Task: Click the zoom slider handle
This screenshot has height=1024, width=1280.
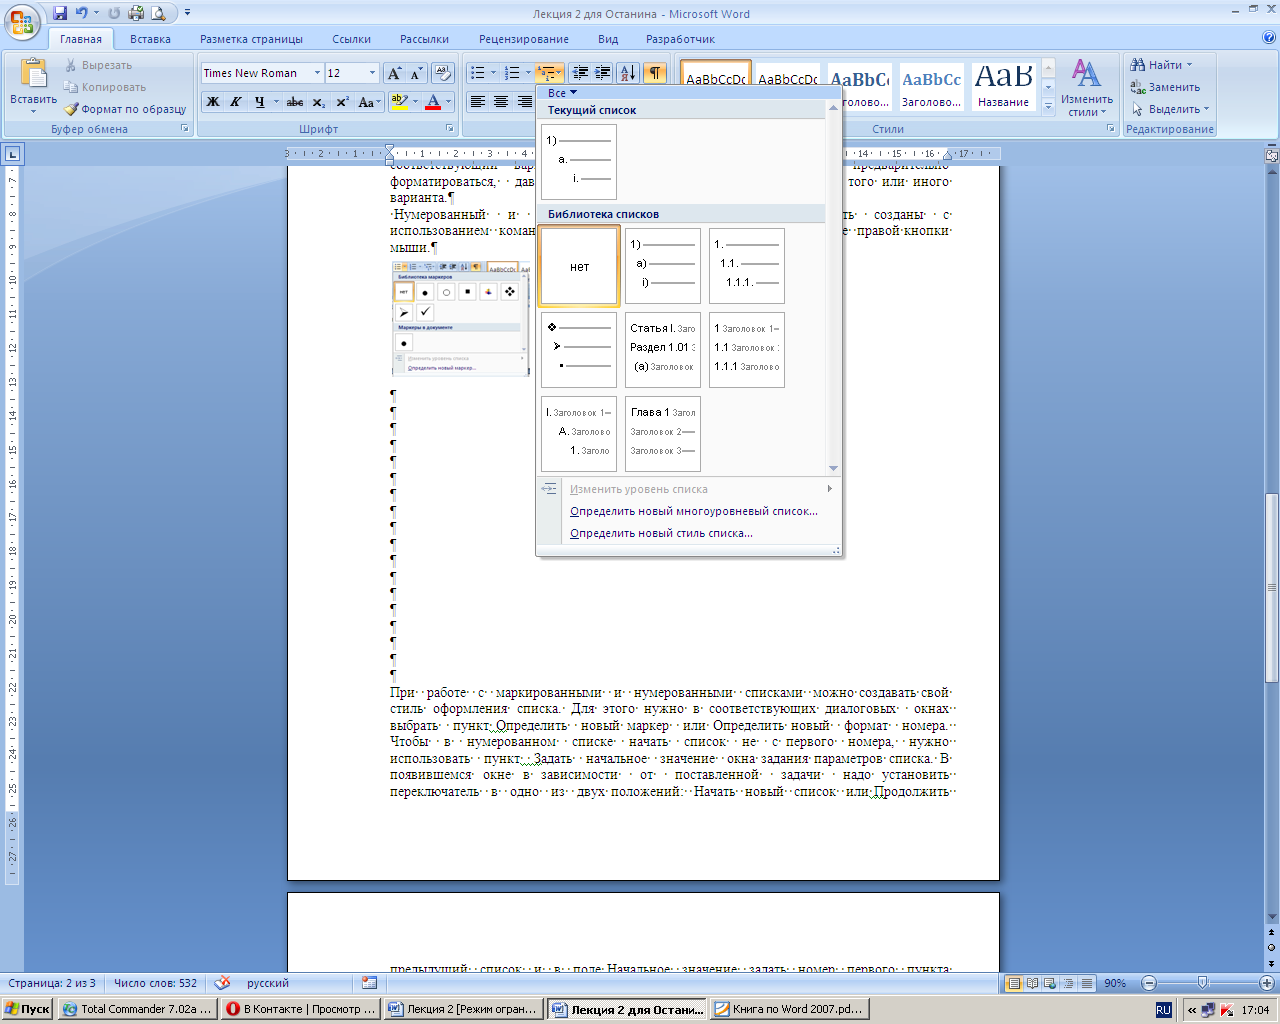Action: tap(1202, 983)
